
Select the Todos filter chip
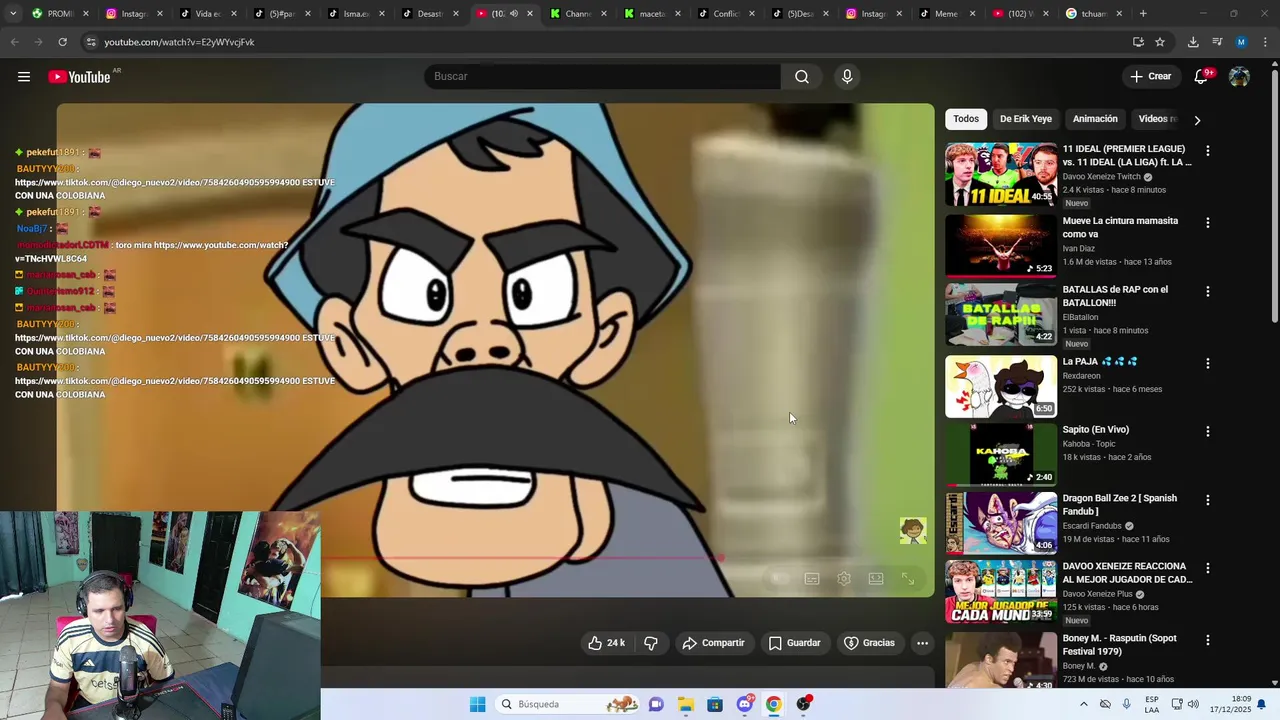(x=966, y=119)
